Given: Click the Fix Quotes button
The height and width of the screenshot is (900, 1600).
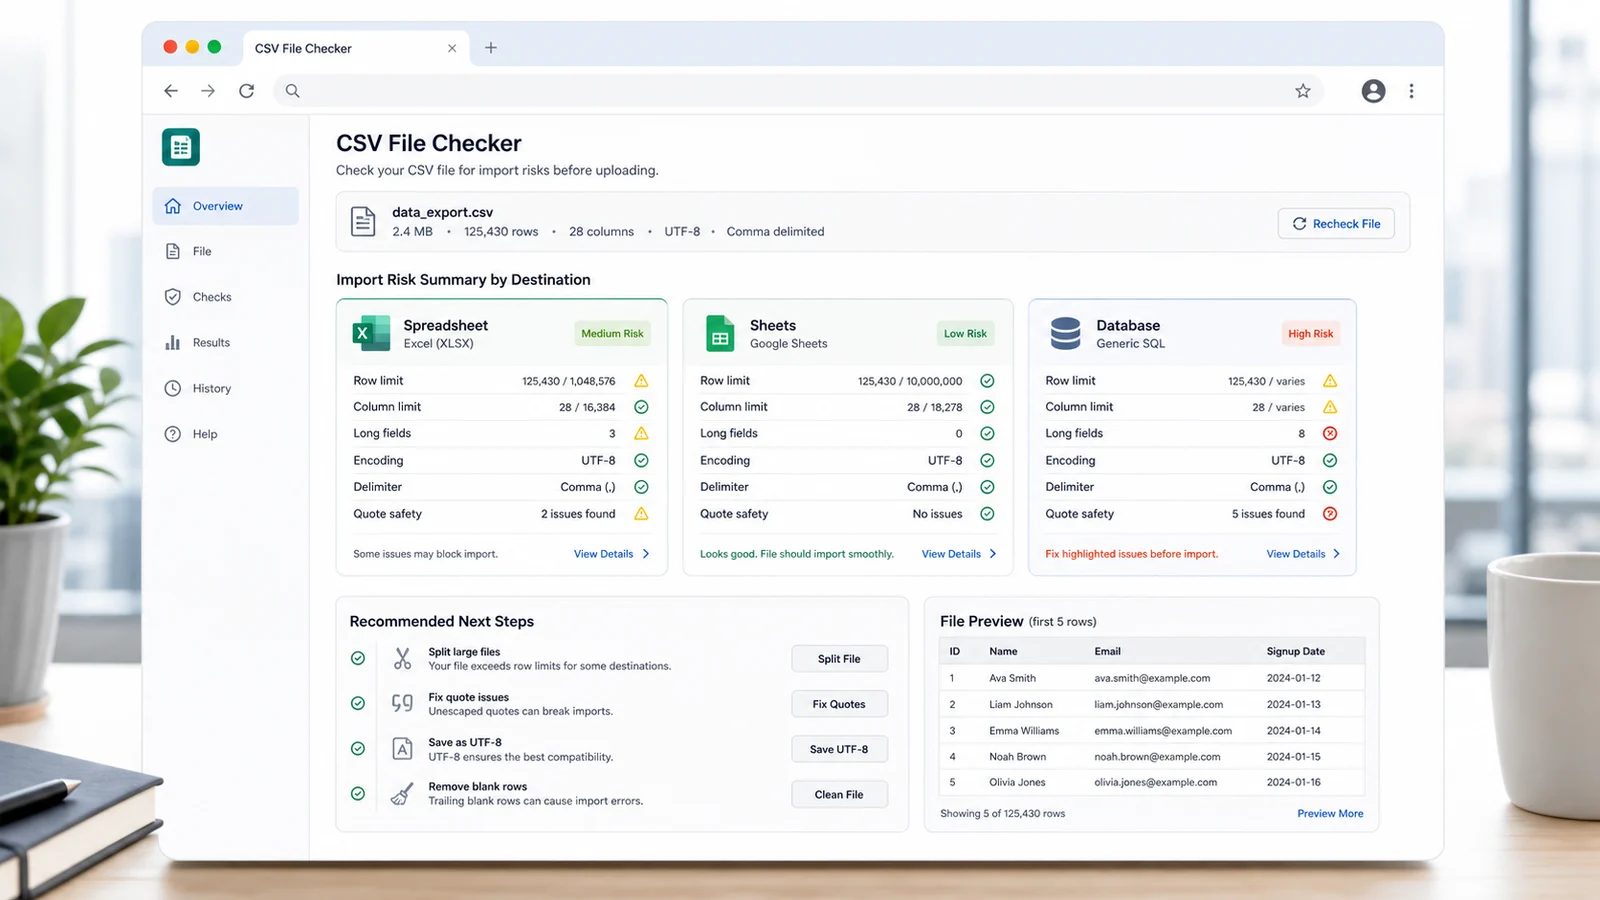Looking at the screenshot, I should point(839,704).
